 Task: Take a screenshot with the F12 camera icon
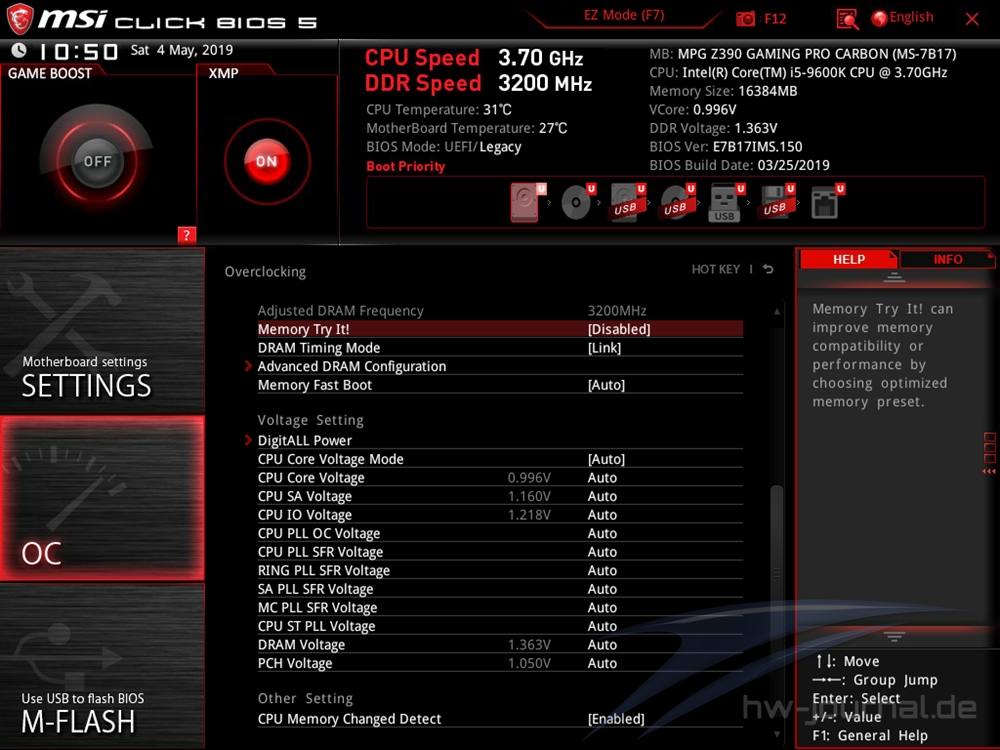tap(744, 18)
